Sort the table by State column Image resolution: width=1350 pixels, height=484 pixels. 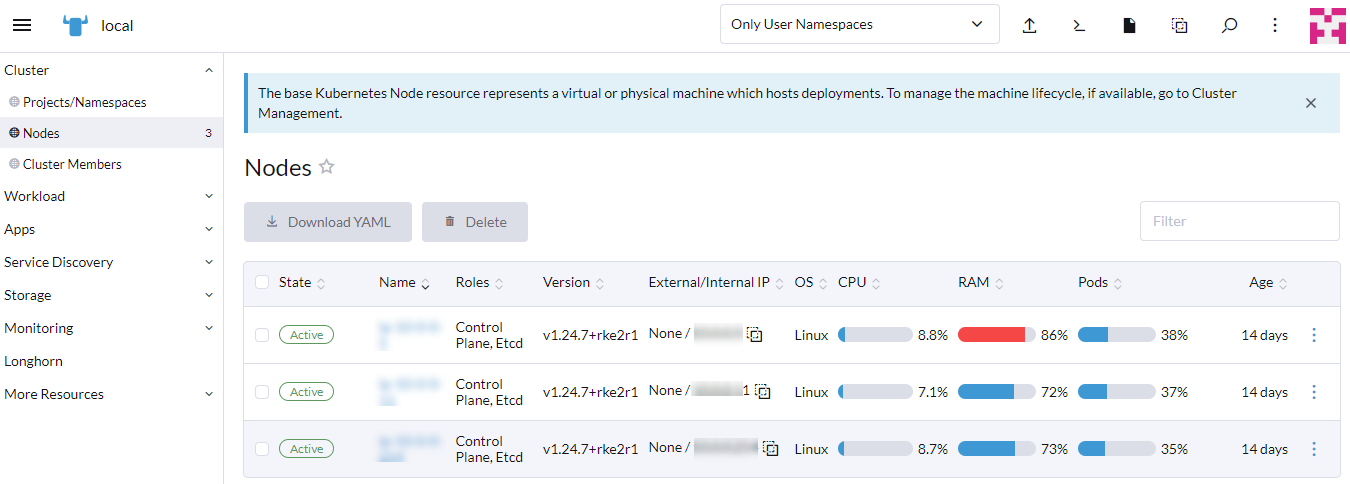tap(302, 283)
